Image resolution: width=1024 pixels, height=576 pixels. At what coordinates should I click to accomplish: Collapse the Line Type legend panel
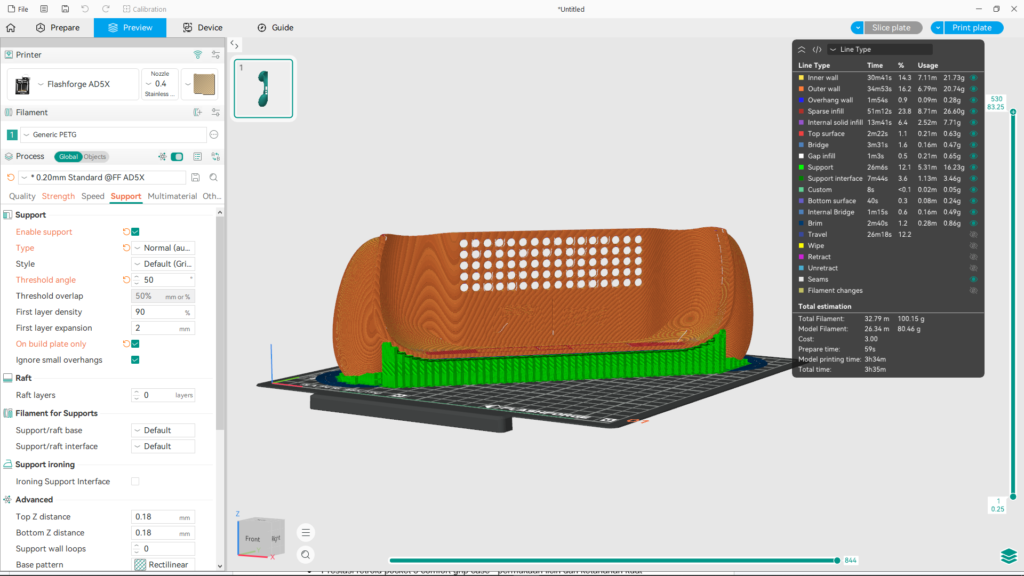point(801,50)
